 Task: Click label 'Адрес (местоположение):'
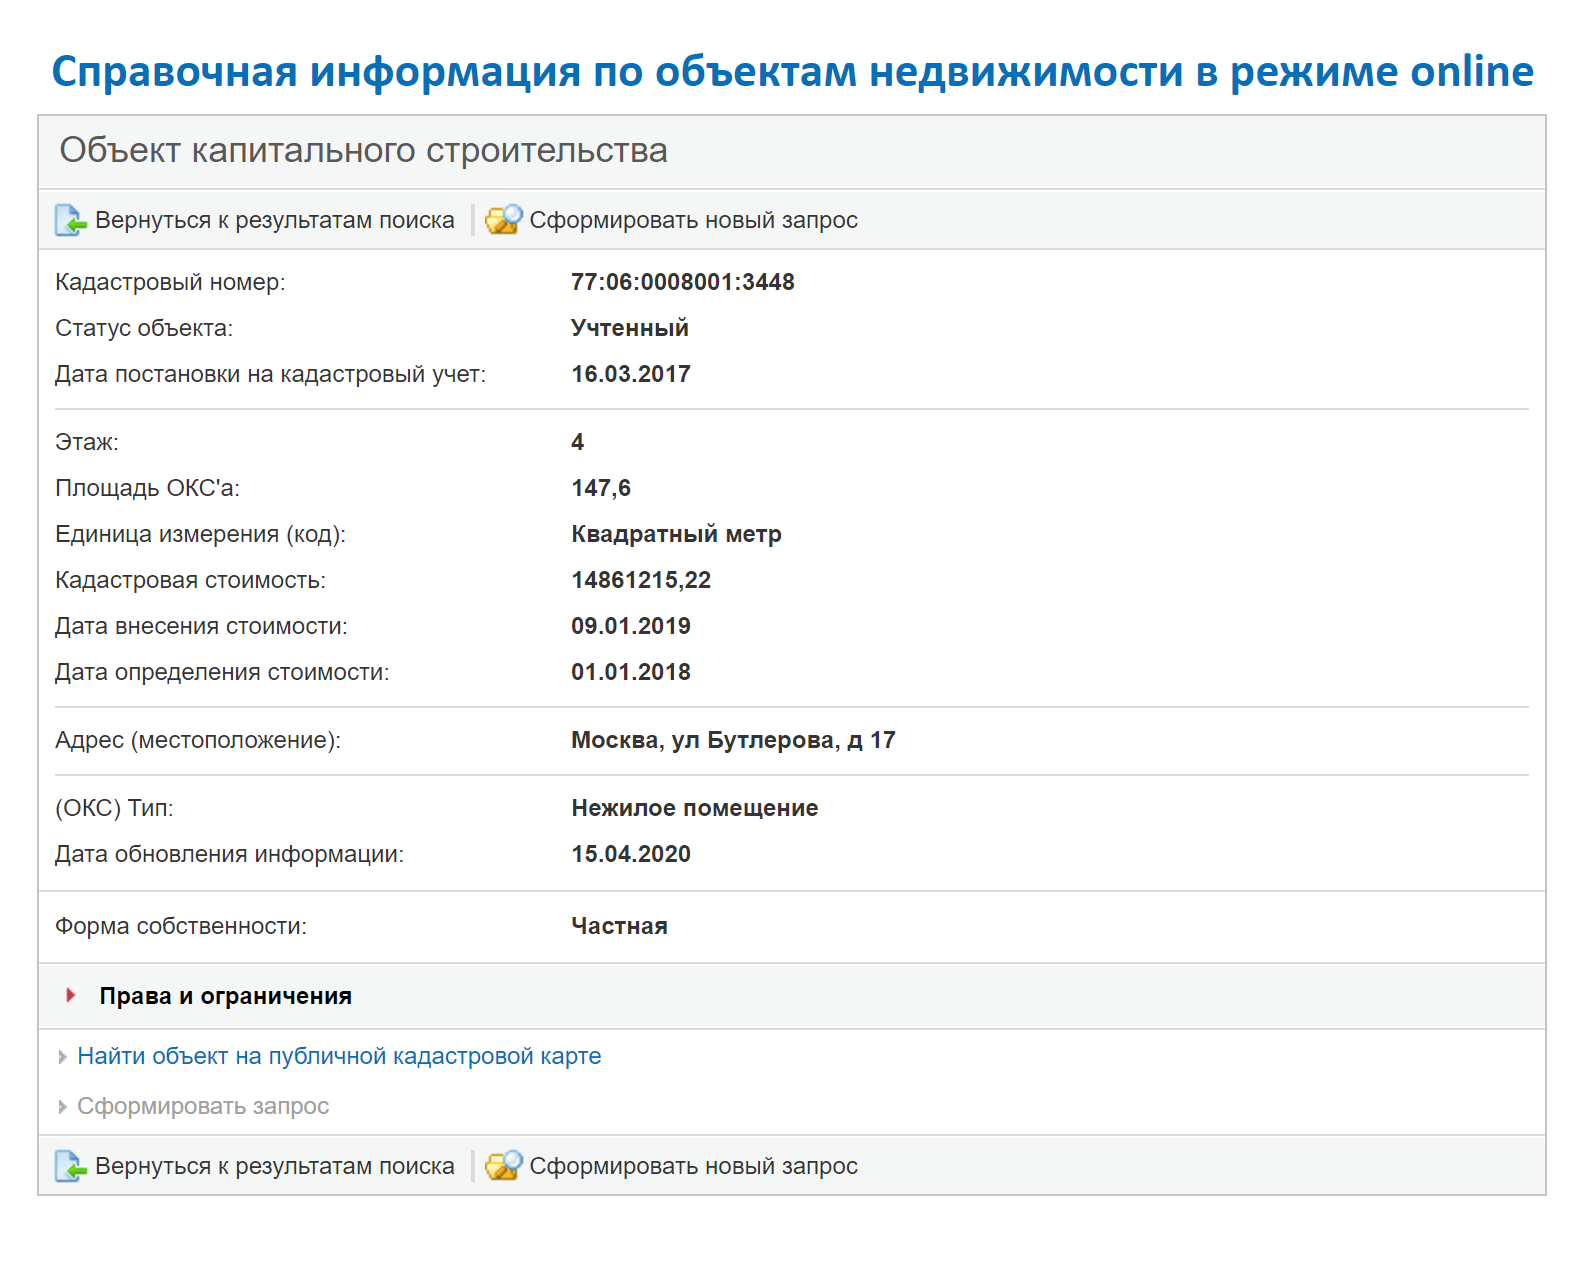pos(198,740)
